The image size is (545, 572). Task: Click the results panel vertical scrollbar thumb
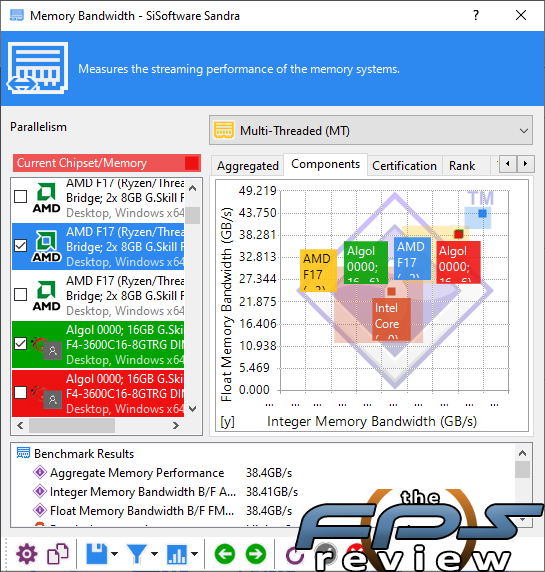(522, 469)
